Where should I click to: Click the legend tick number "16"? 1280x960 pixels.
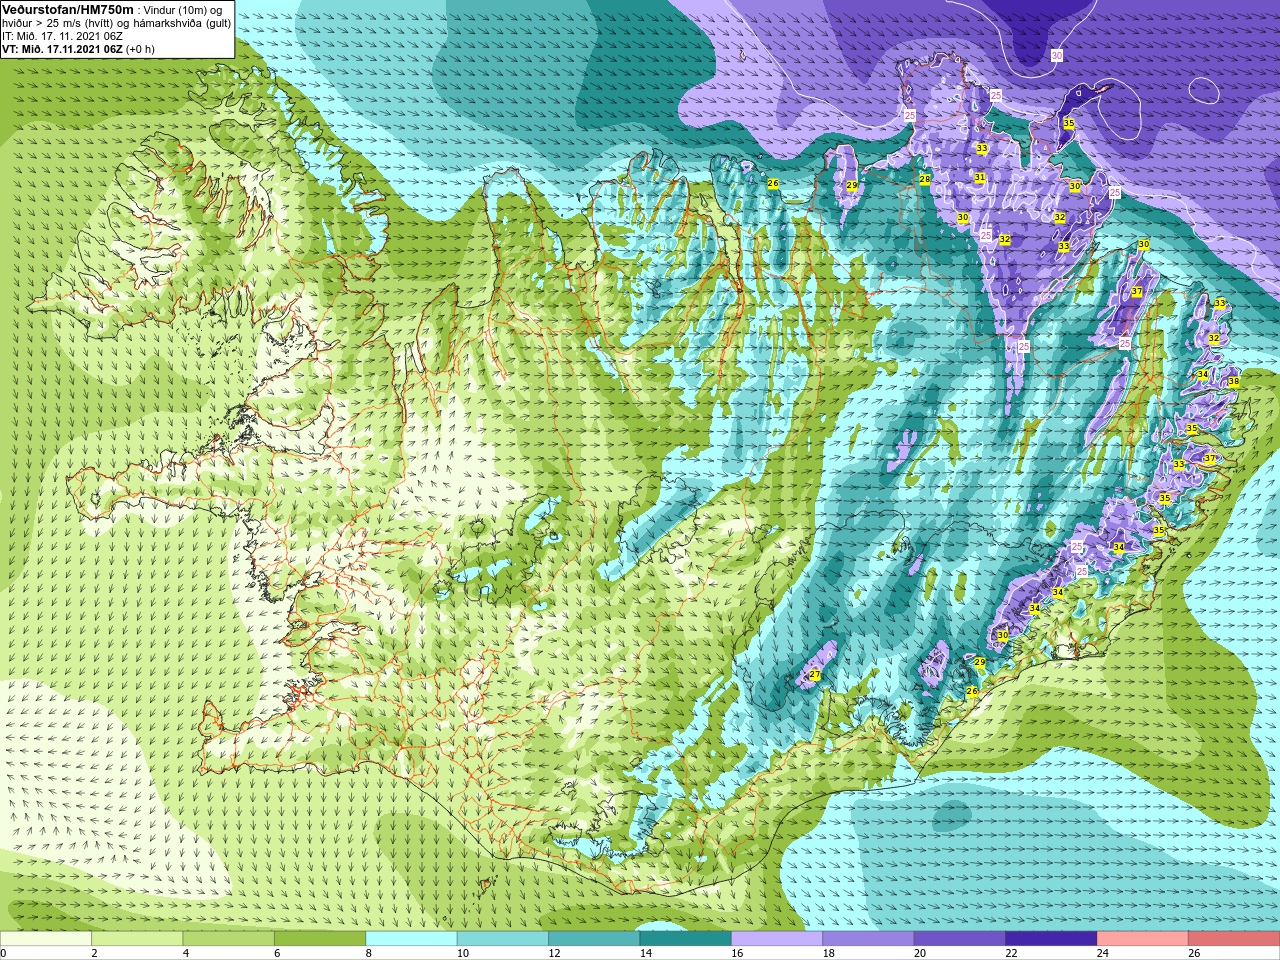737,953
